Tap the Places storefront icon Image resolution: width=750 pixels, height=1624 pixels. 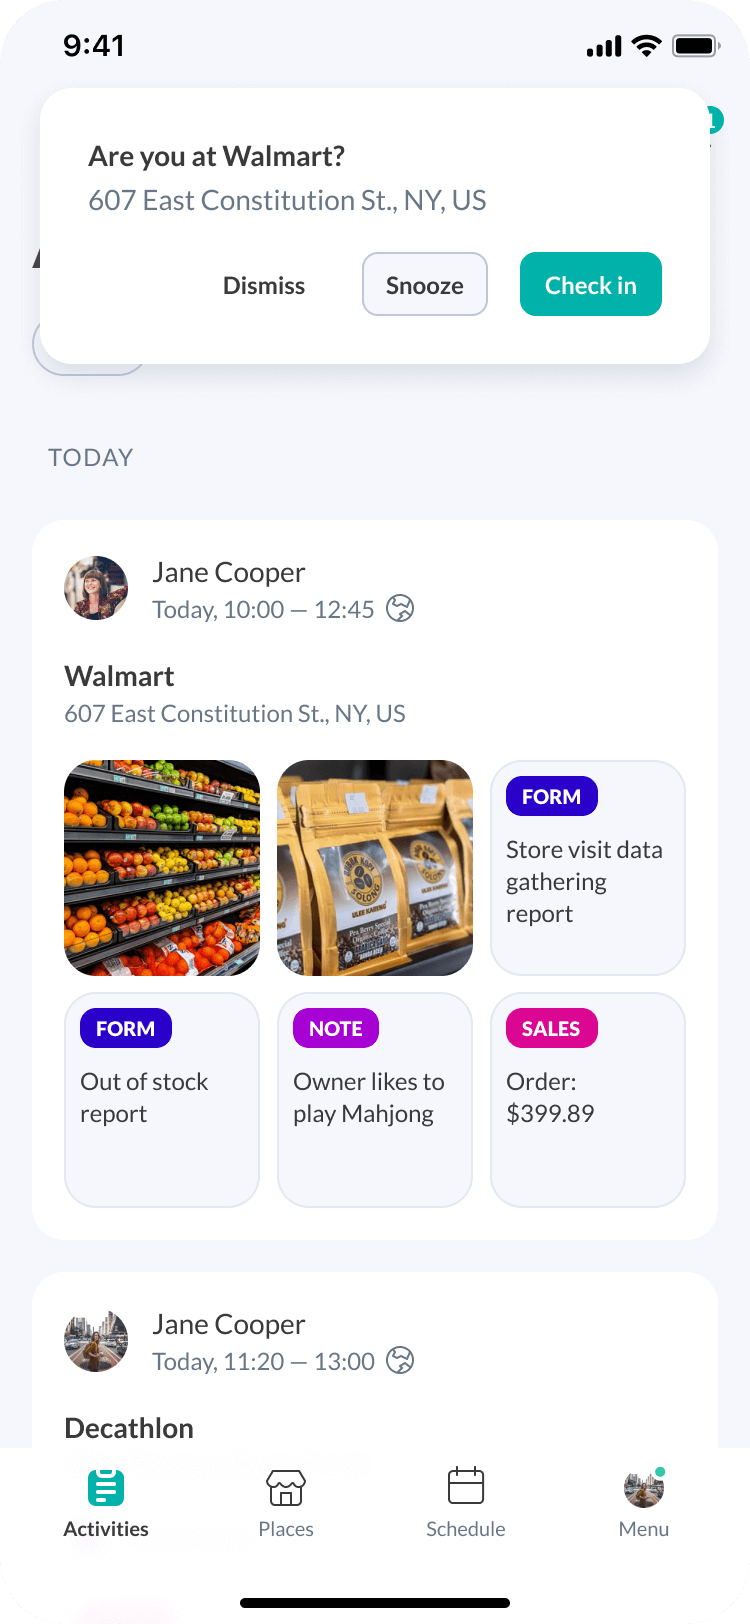tap(286, 1488)
